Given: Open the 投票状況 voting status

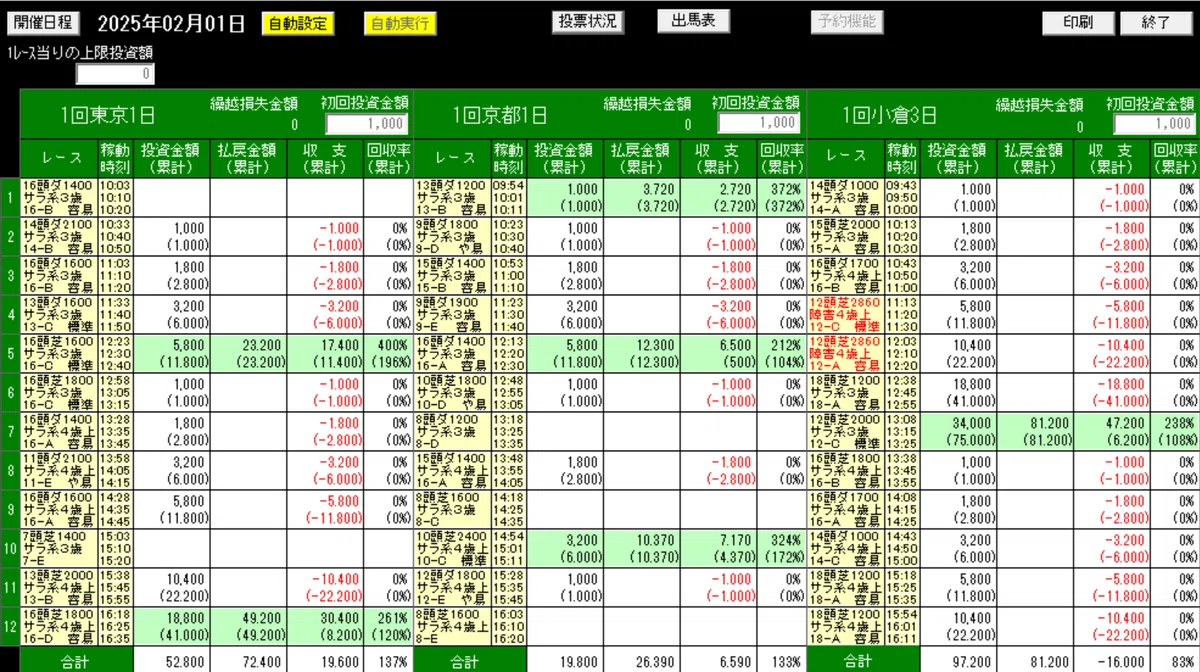Looking at the screenshot, I should point(588,21).
